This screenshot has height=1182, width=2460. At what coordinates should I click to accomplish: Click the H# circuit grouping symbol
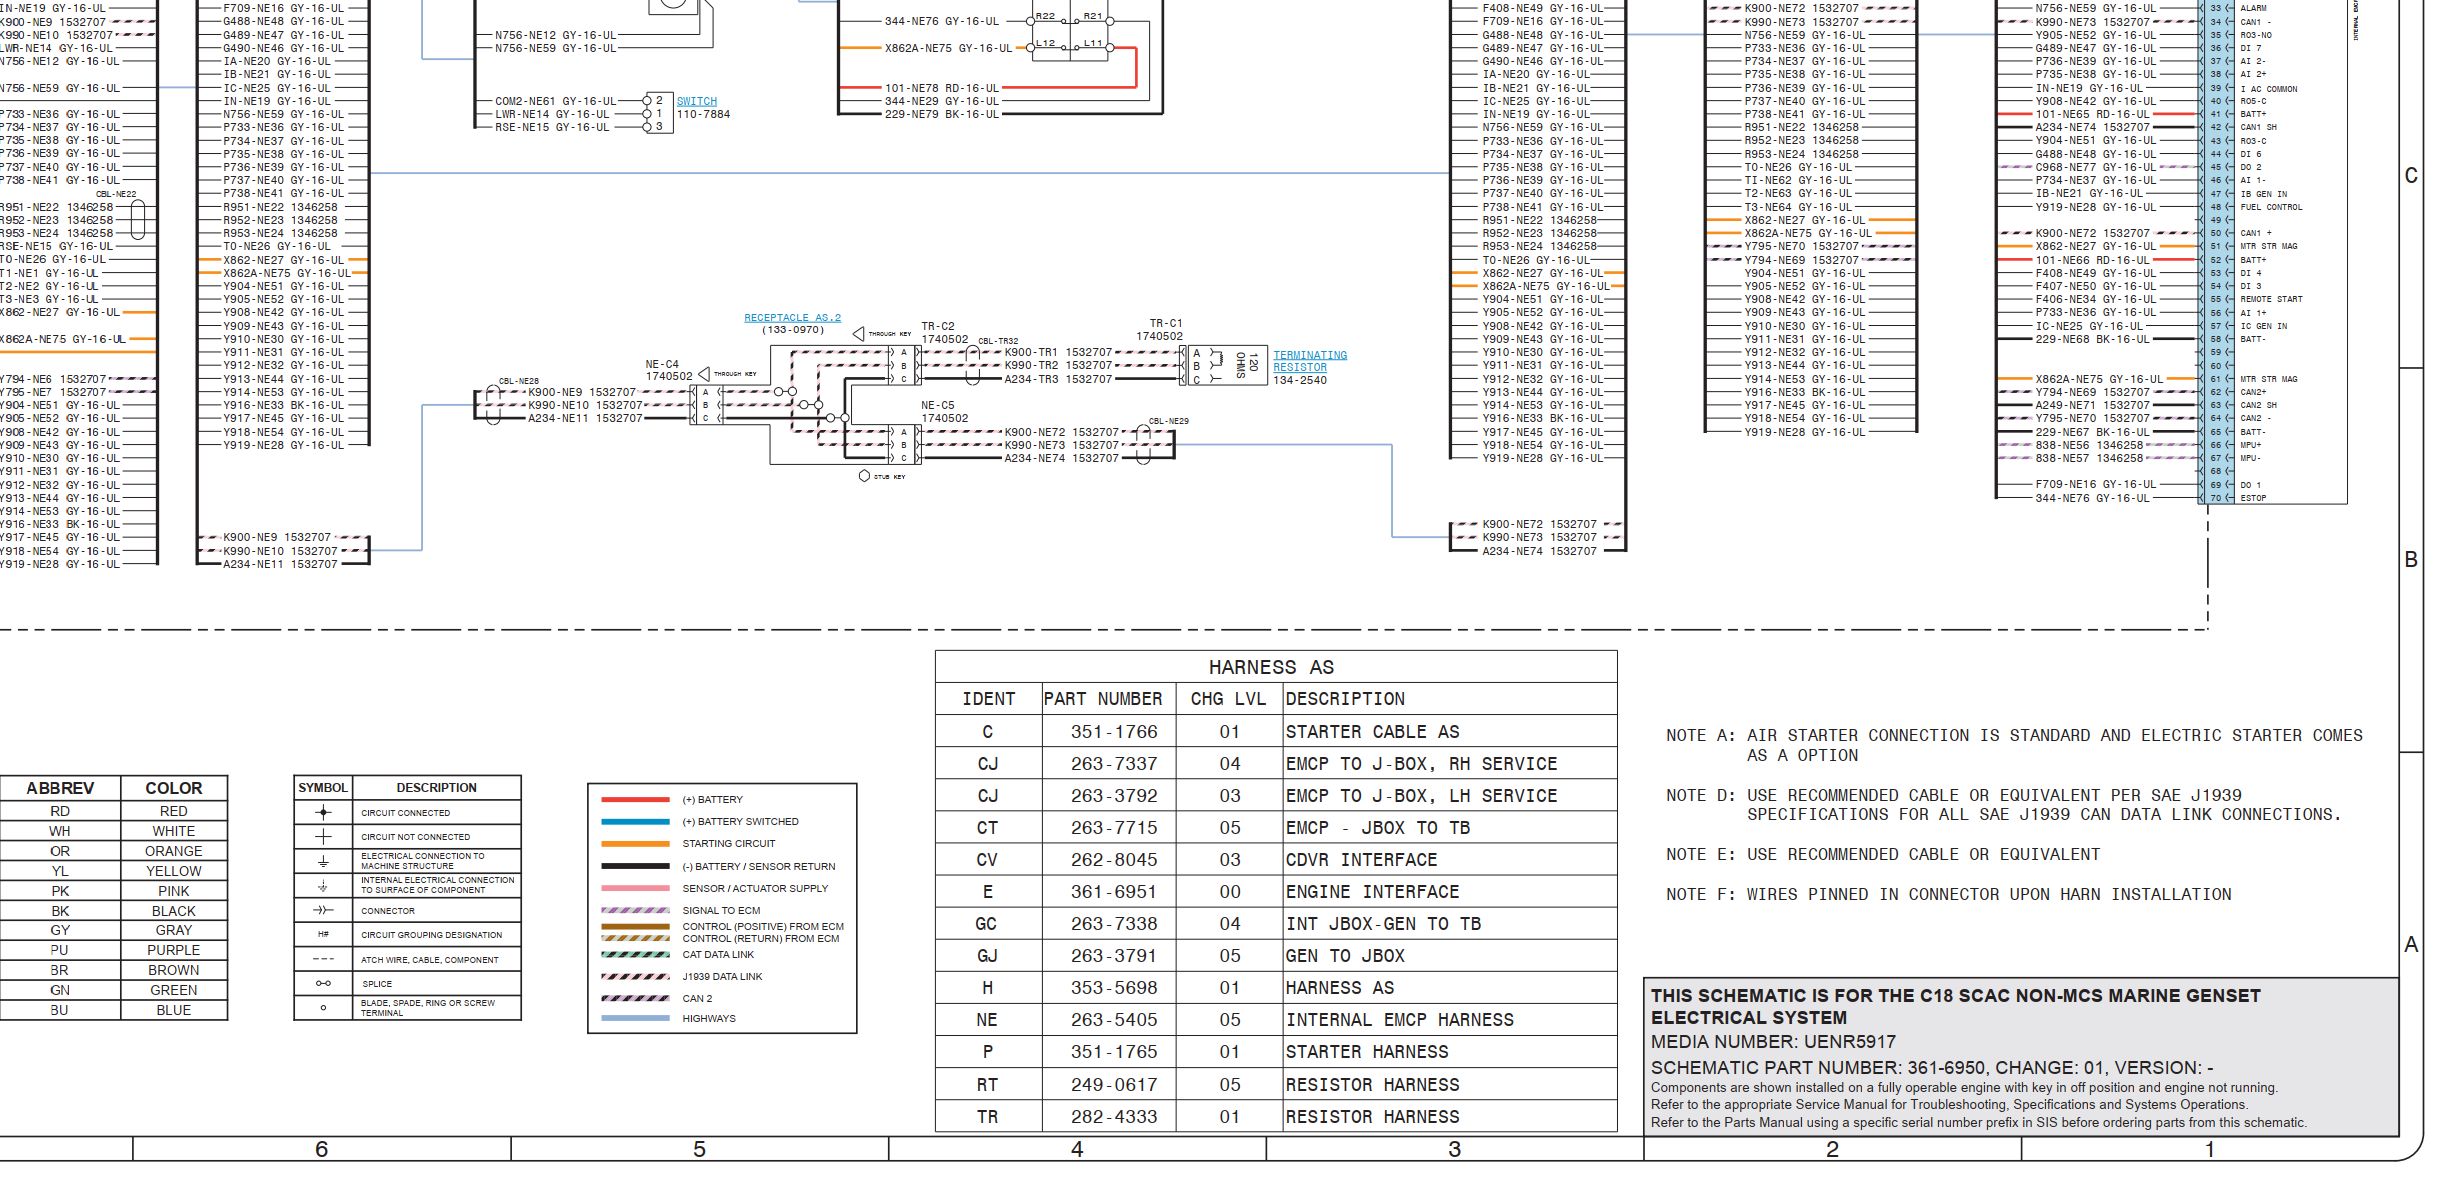tap(323, 935)
